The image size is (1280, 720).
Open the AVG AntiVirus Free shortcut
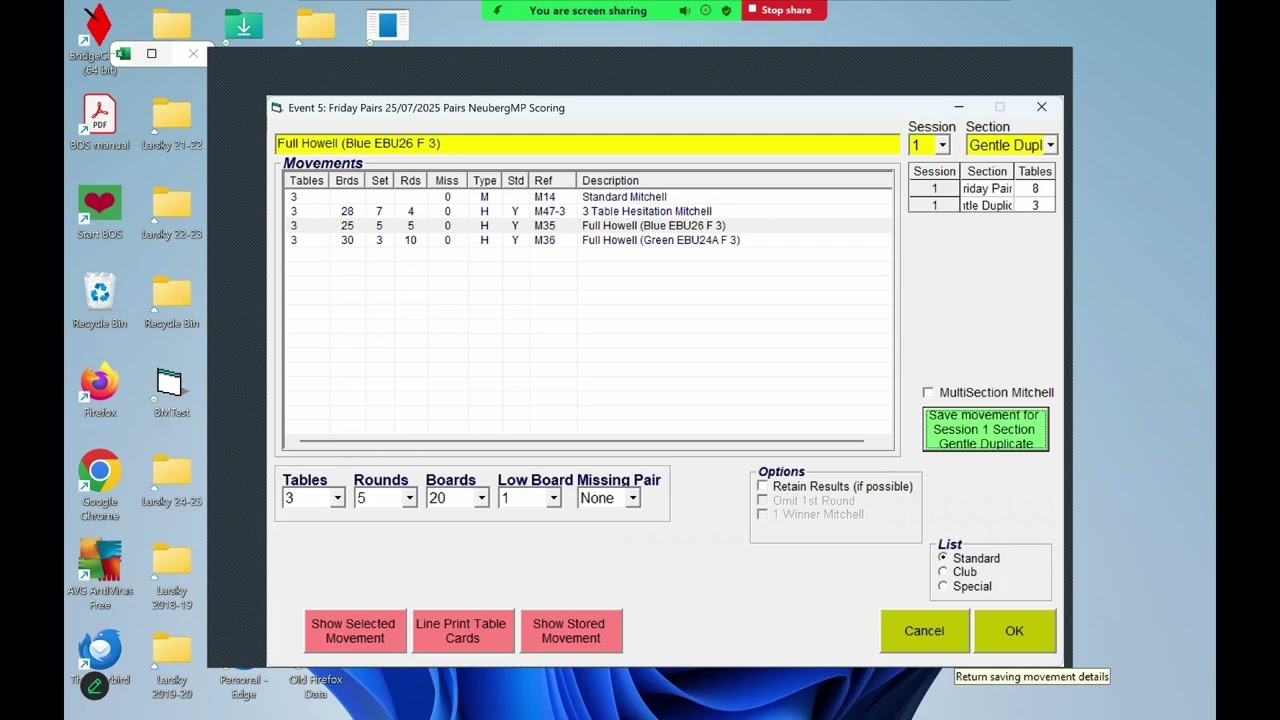(x=100, y=574)
